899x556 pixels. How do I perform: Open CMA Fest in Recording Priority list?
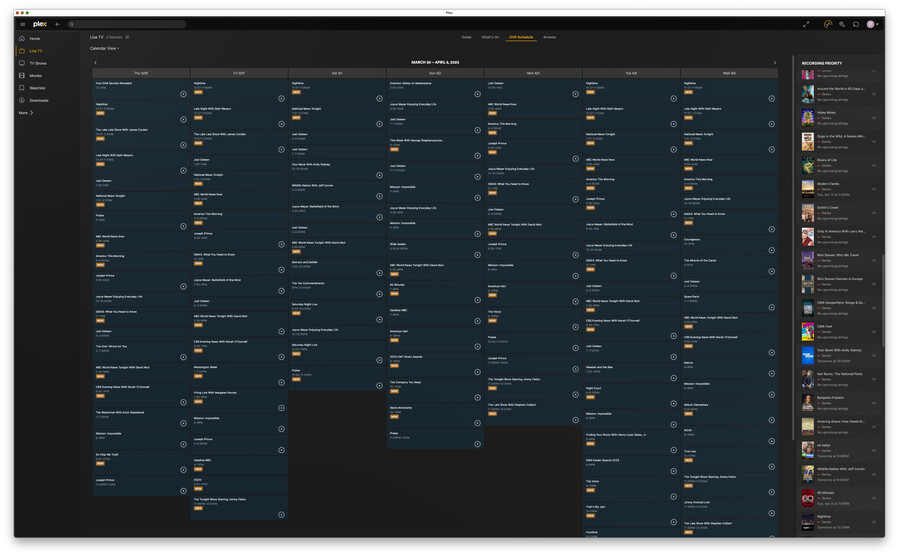[839, 331]
